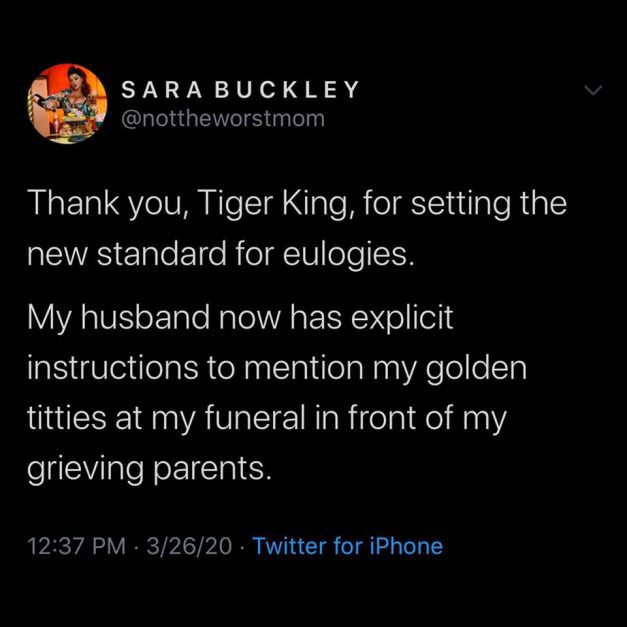Open the @nottheworstmom handle
Image resolution: width=627 pixels, height=627 pixels.
pyautogui.click(x=223, y=119)
